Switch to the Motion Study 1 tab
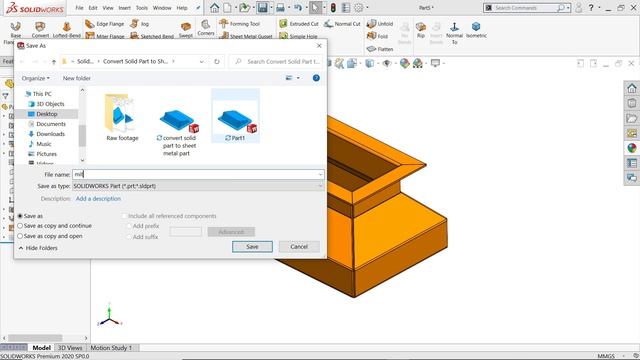The width and height of the screenshot is (640, 360). (x=111, y=348)
